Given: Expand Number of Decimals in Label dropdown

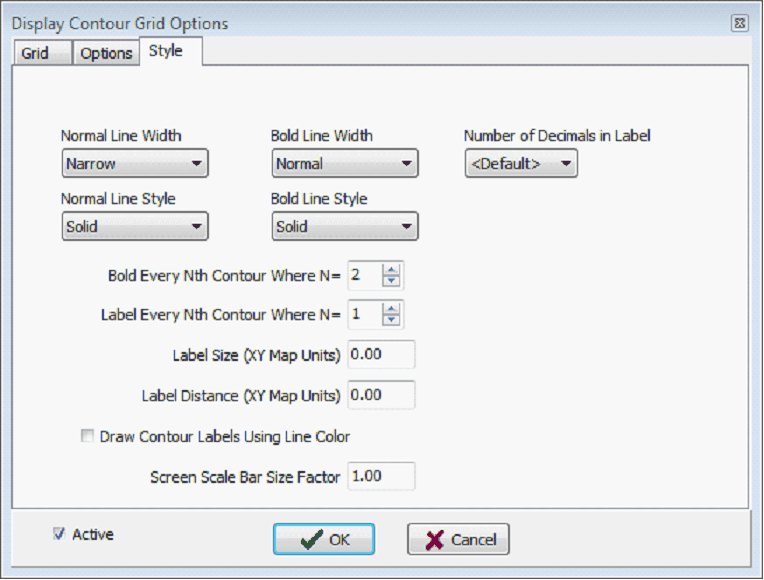Looking at the screenshot, I should click(521, 163).
